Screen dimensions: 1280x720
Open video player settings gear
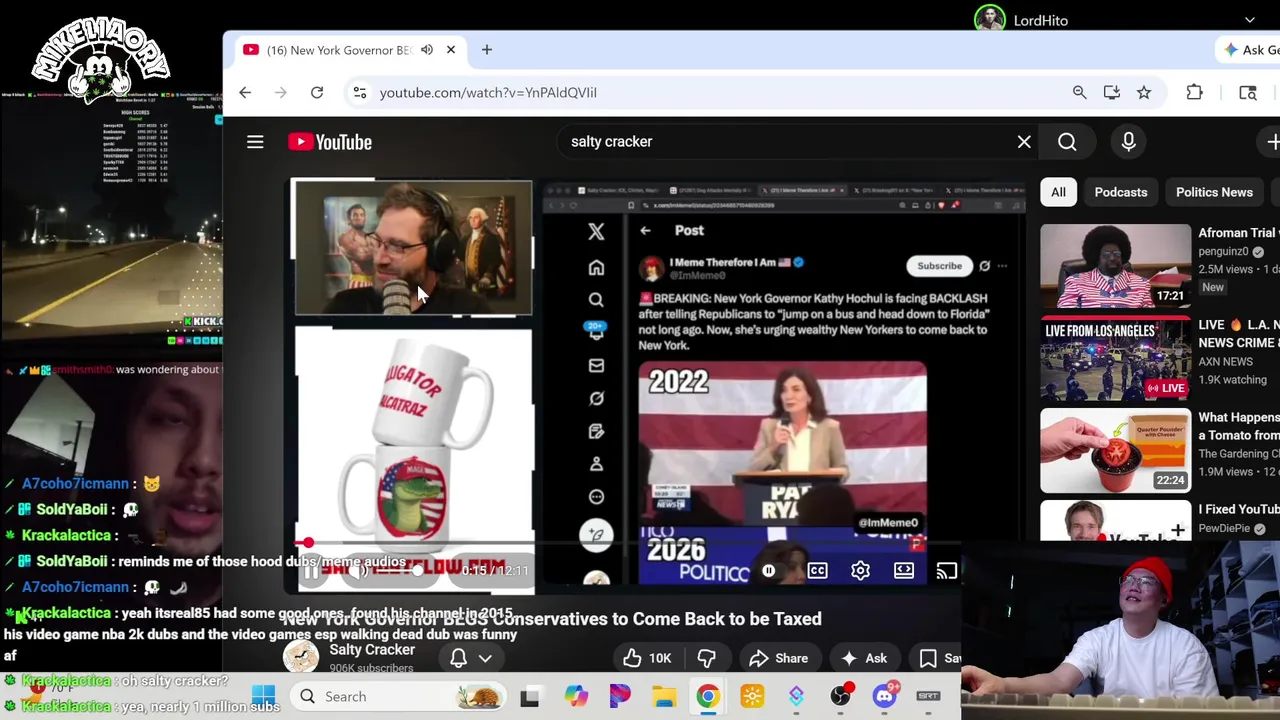point(860,571)
